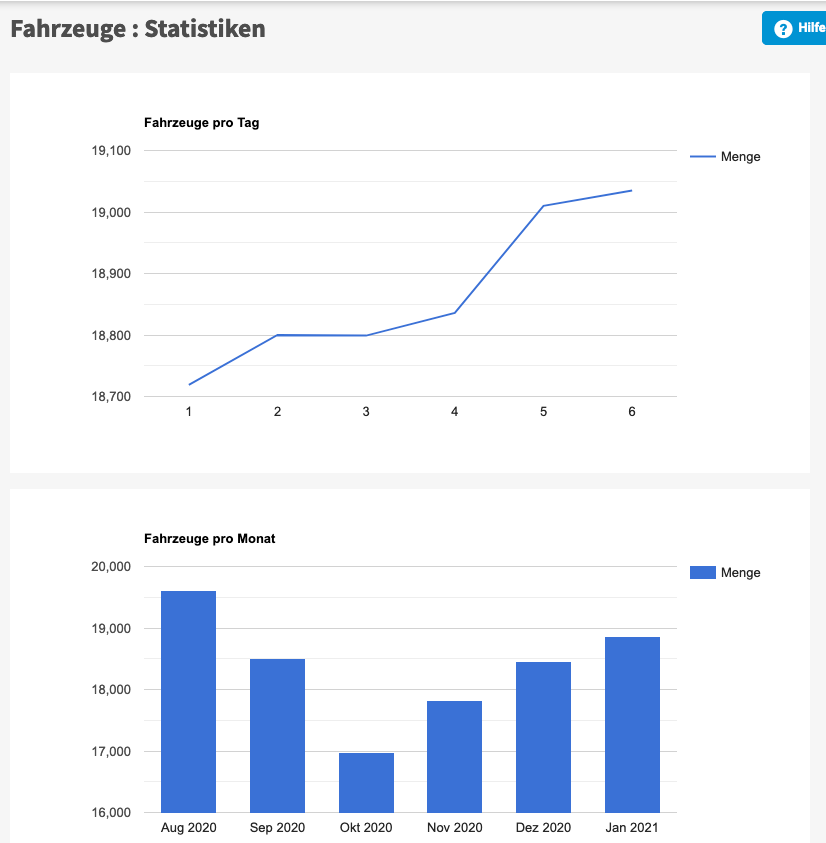Select the Sep 2020 bar

[x=277, y=735]
